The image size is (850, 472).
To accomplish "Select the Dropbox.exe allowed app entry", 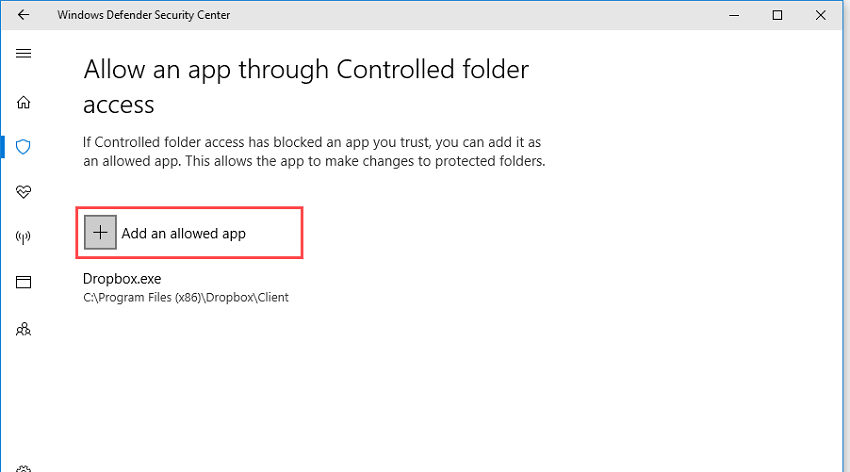I will (122, 279).
